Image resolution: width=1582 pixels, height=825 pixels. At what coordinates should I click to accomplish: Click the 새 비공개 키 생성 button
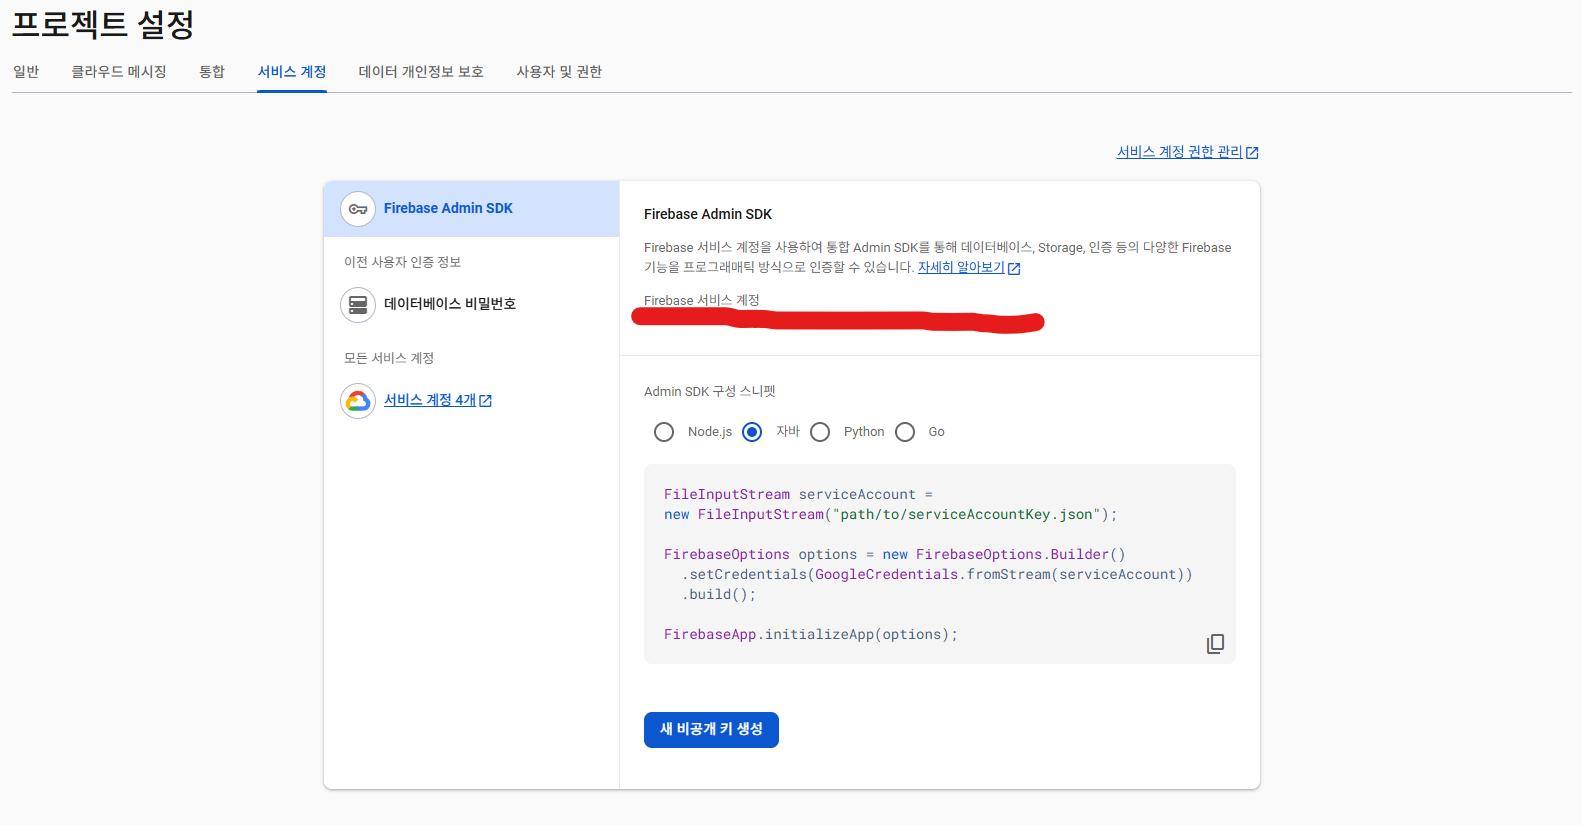711,730
